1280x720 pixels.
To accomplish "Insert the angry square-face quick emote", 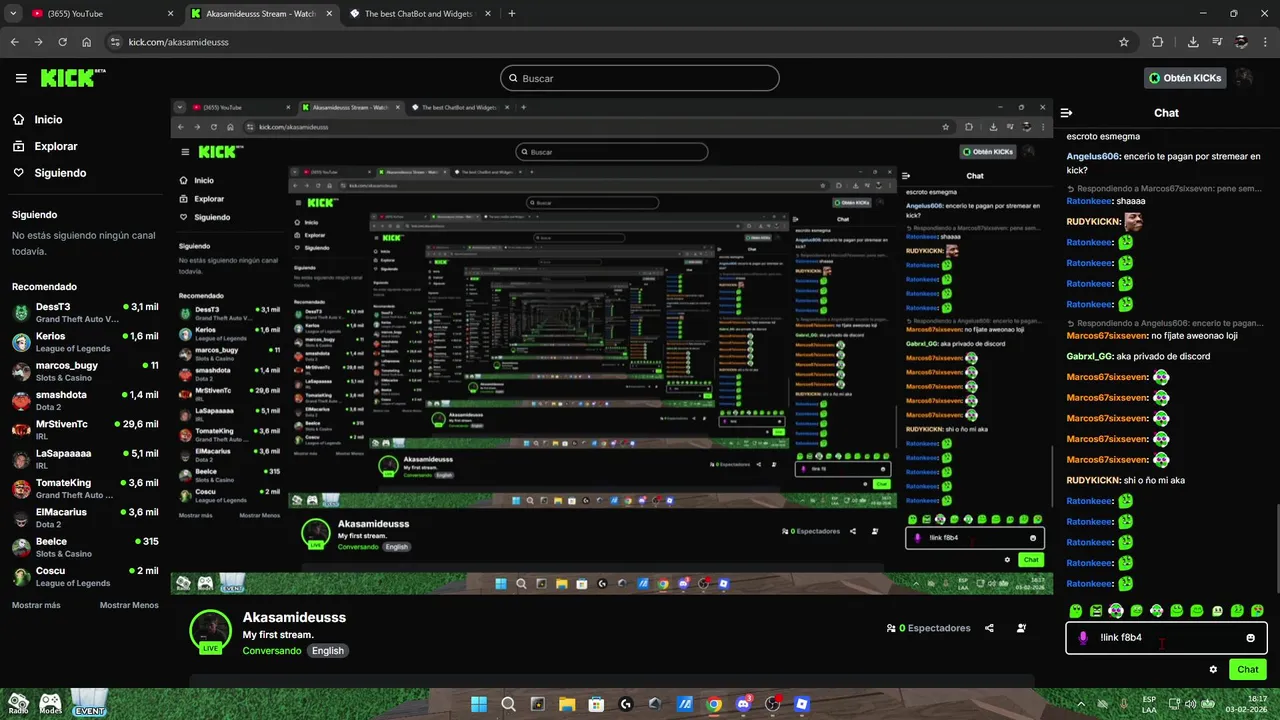I will tap(1096, 610).
